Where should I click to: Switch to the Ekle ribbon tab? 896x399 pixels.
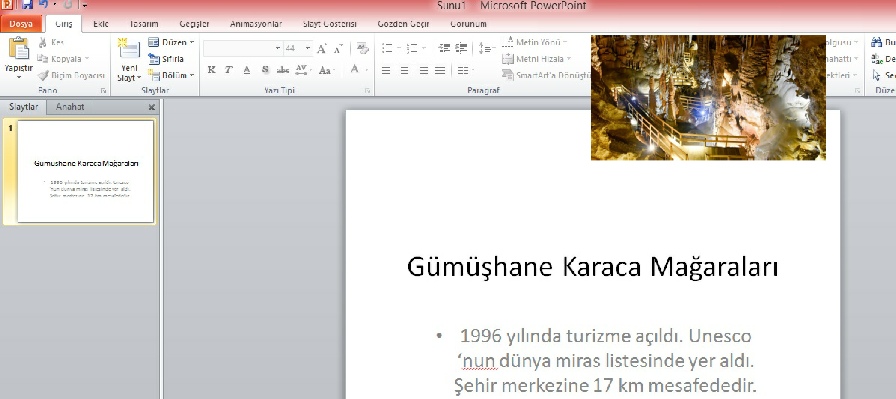pyautogui.click(x=101, y=24)
